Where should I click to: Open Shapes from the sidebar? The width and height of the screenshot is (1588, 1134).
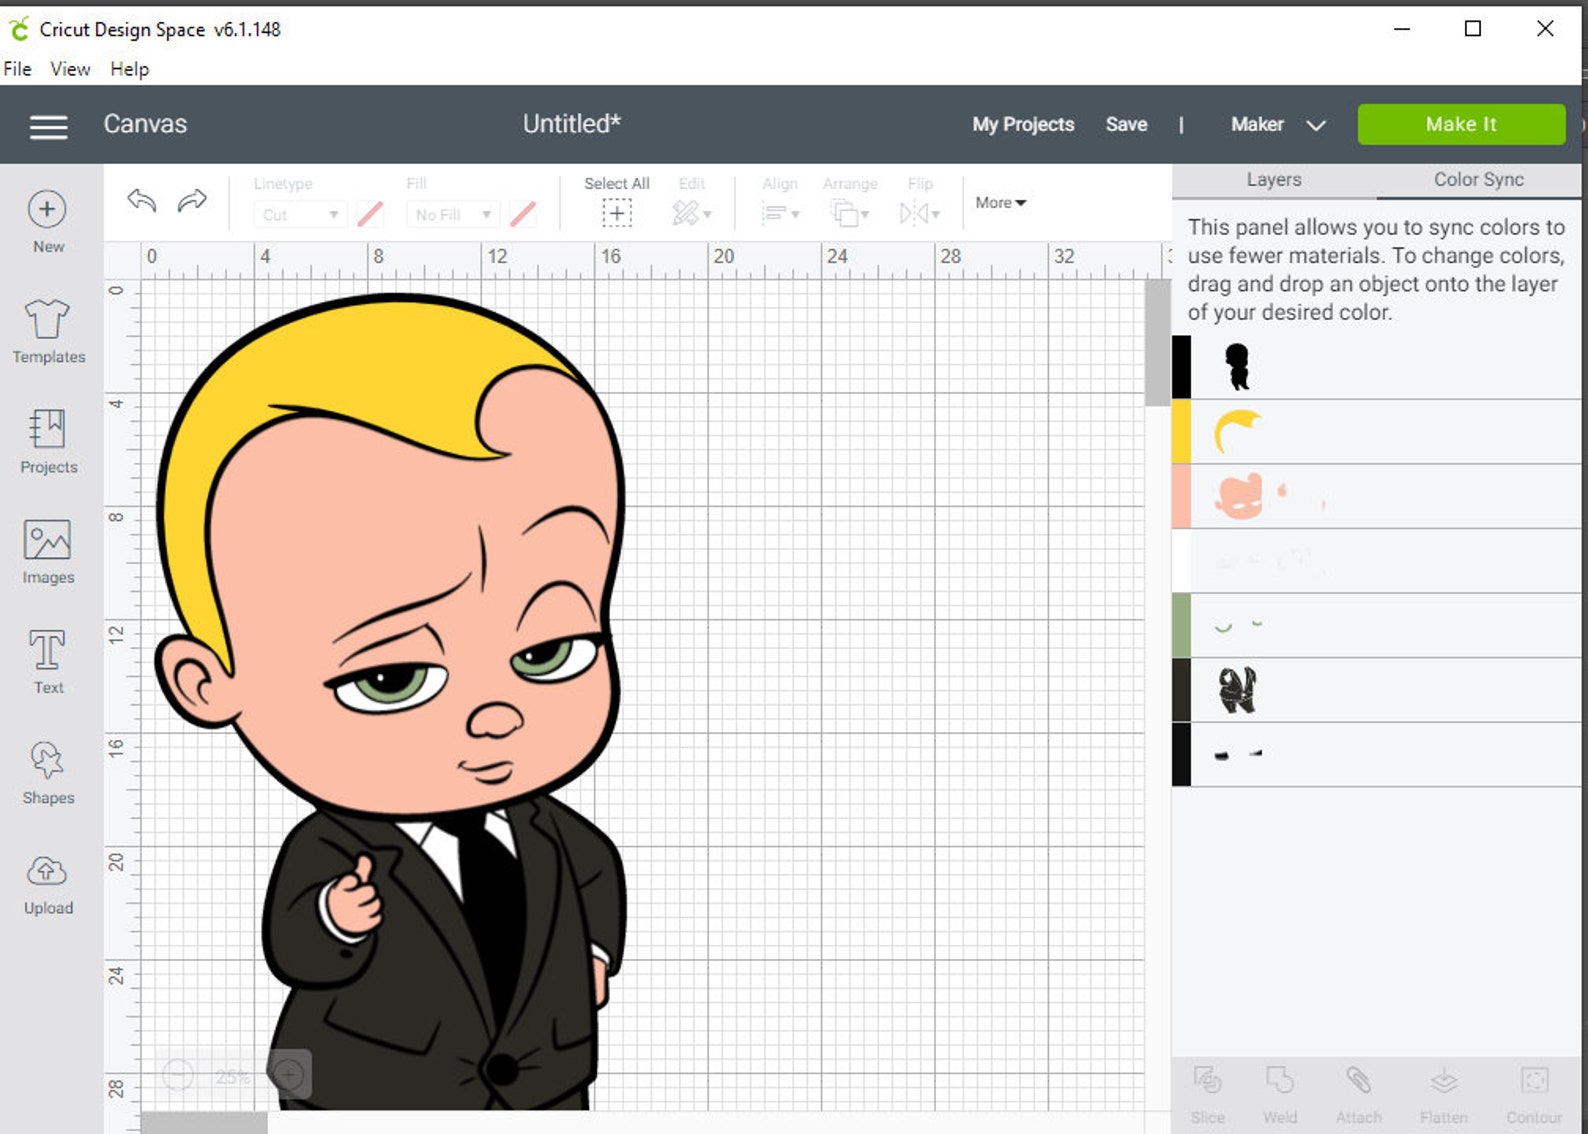pyautogui.click(x=48, y=772)
